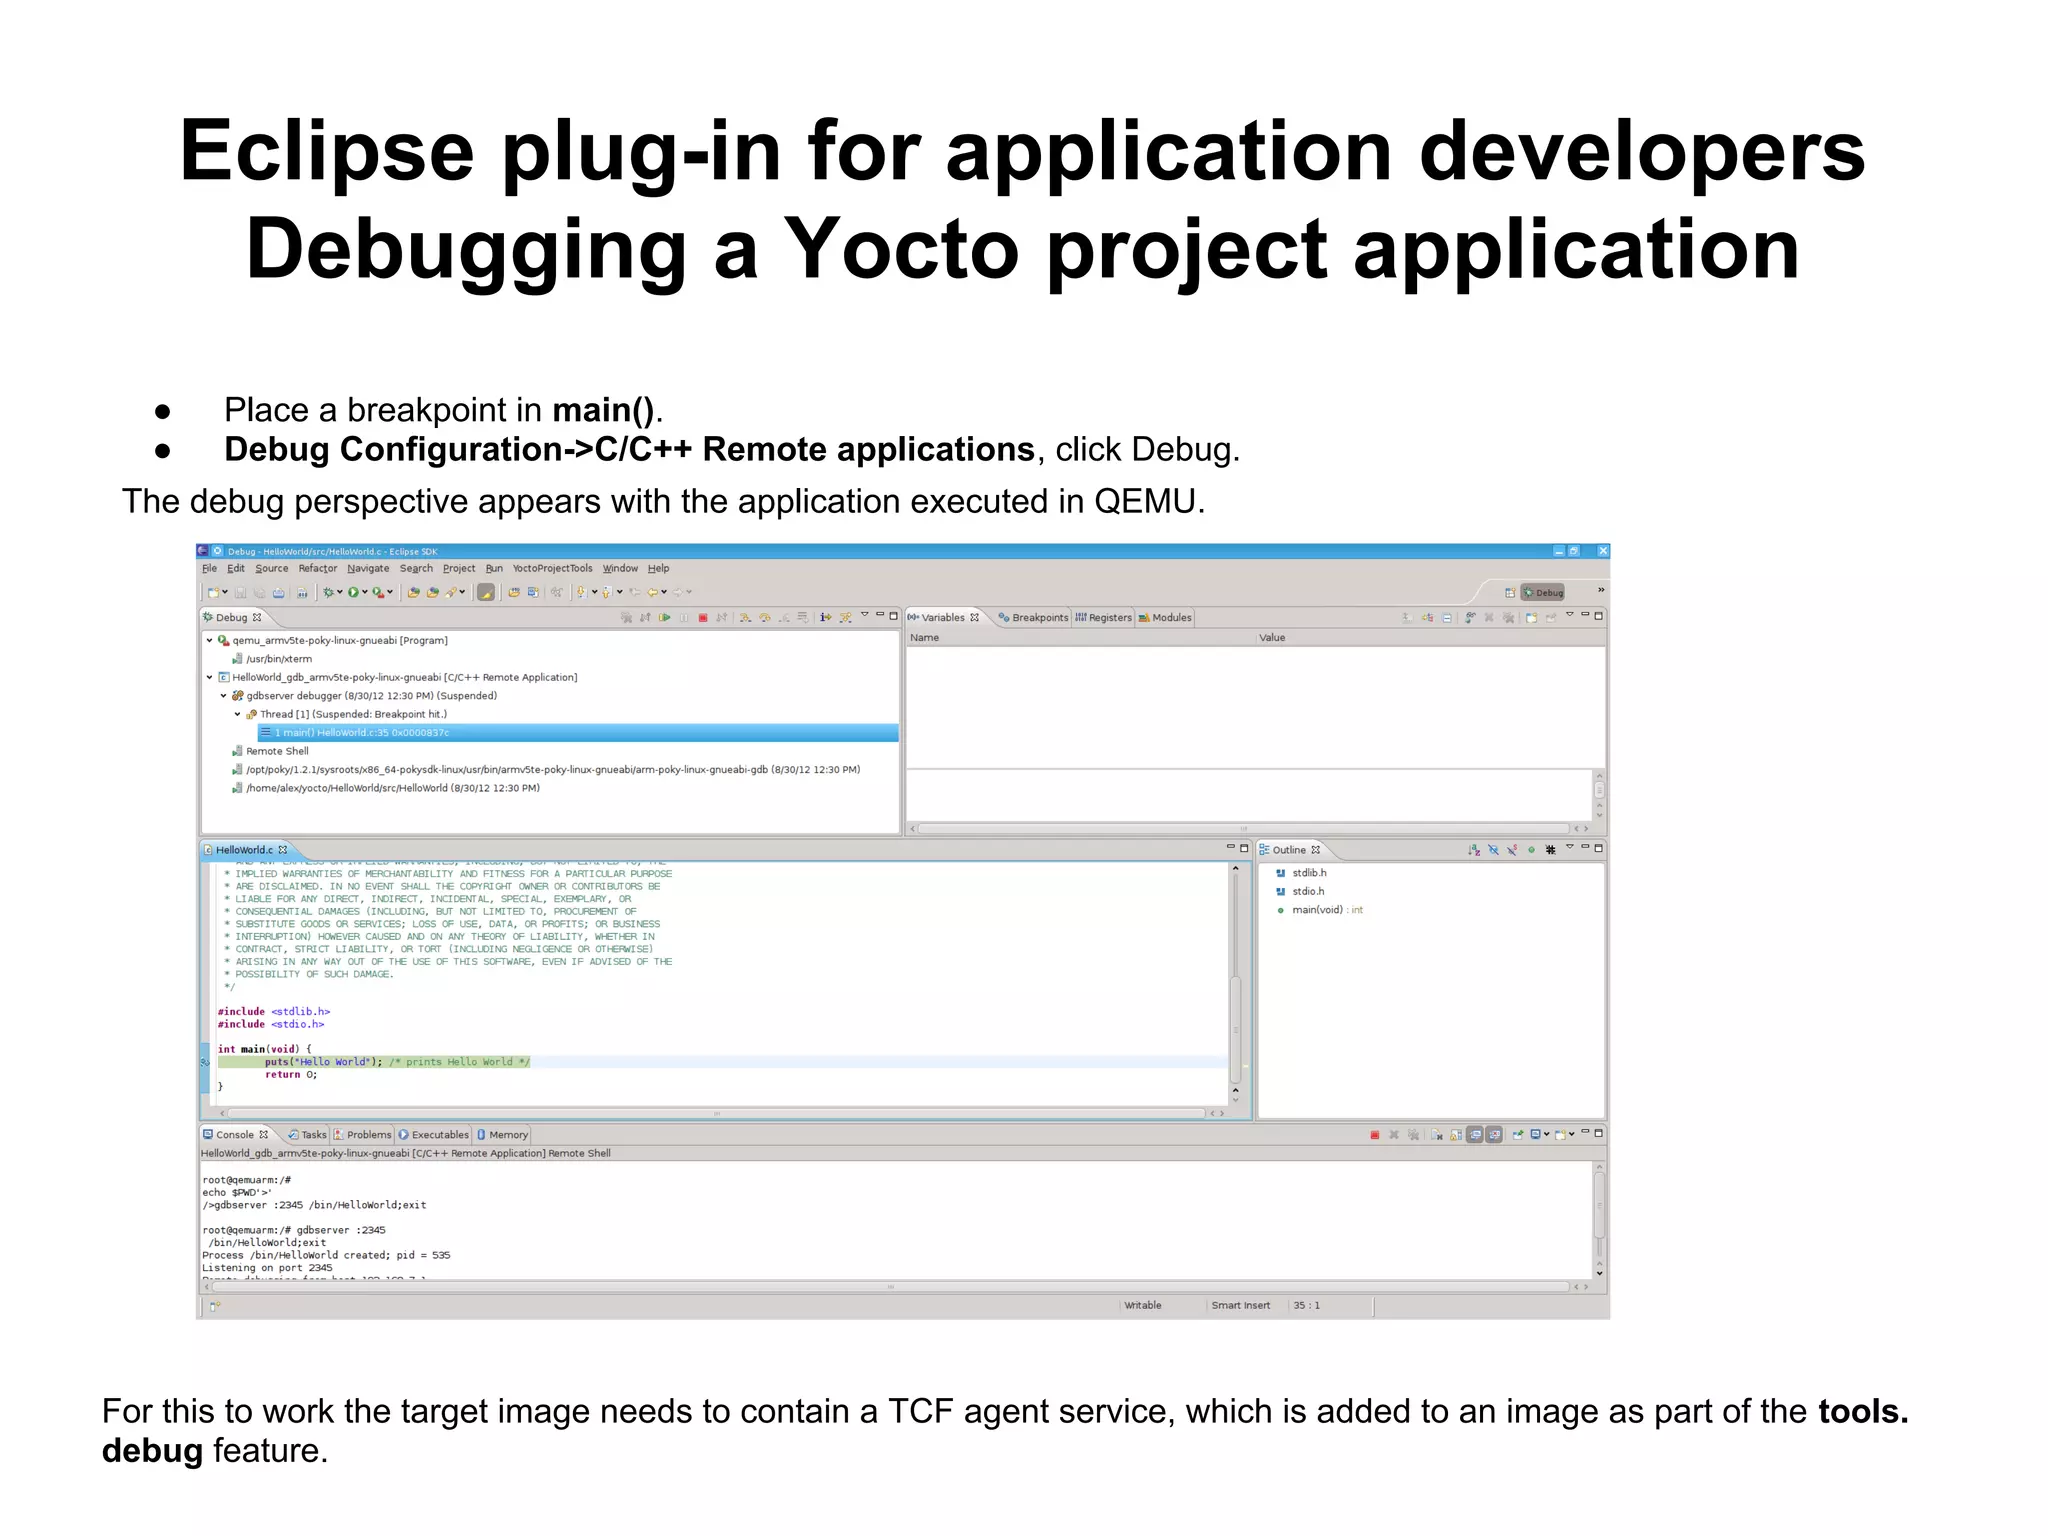Select the Debug perspective button
Screen dimensions: 2048x1536
coord(1543,592)
